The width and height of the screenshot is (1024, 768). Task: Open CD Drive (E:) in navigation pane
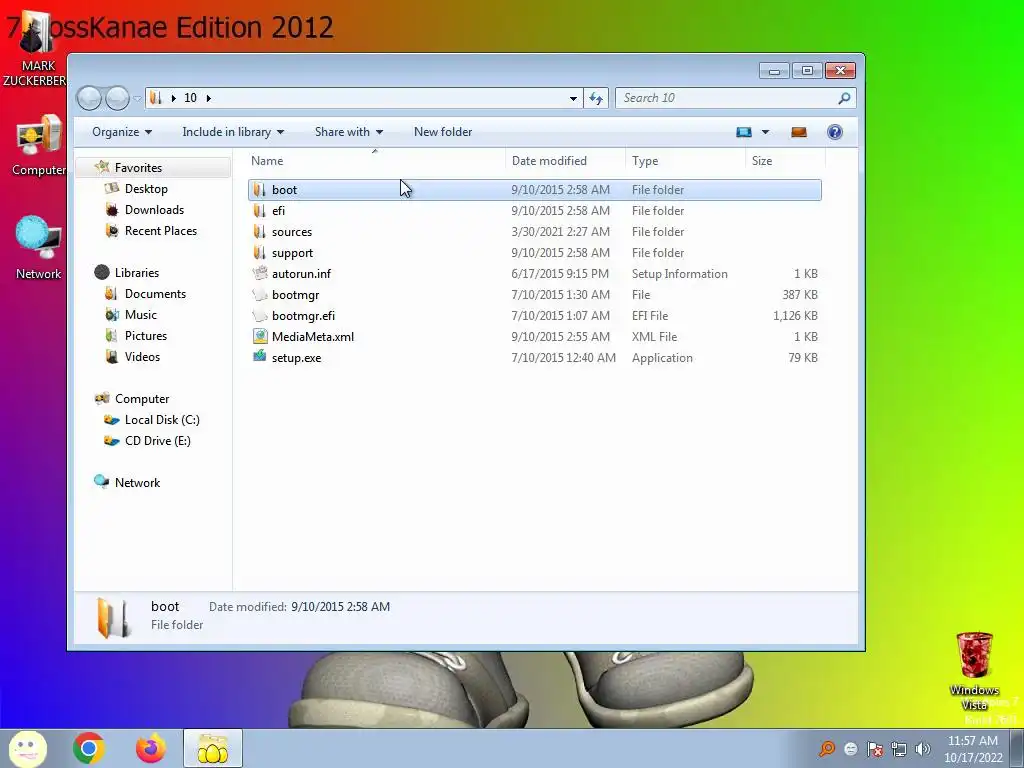[157, 441]
